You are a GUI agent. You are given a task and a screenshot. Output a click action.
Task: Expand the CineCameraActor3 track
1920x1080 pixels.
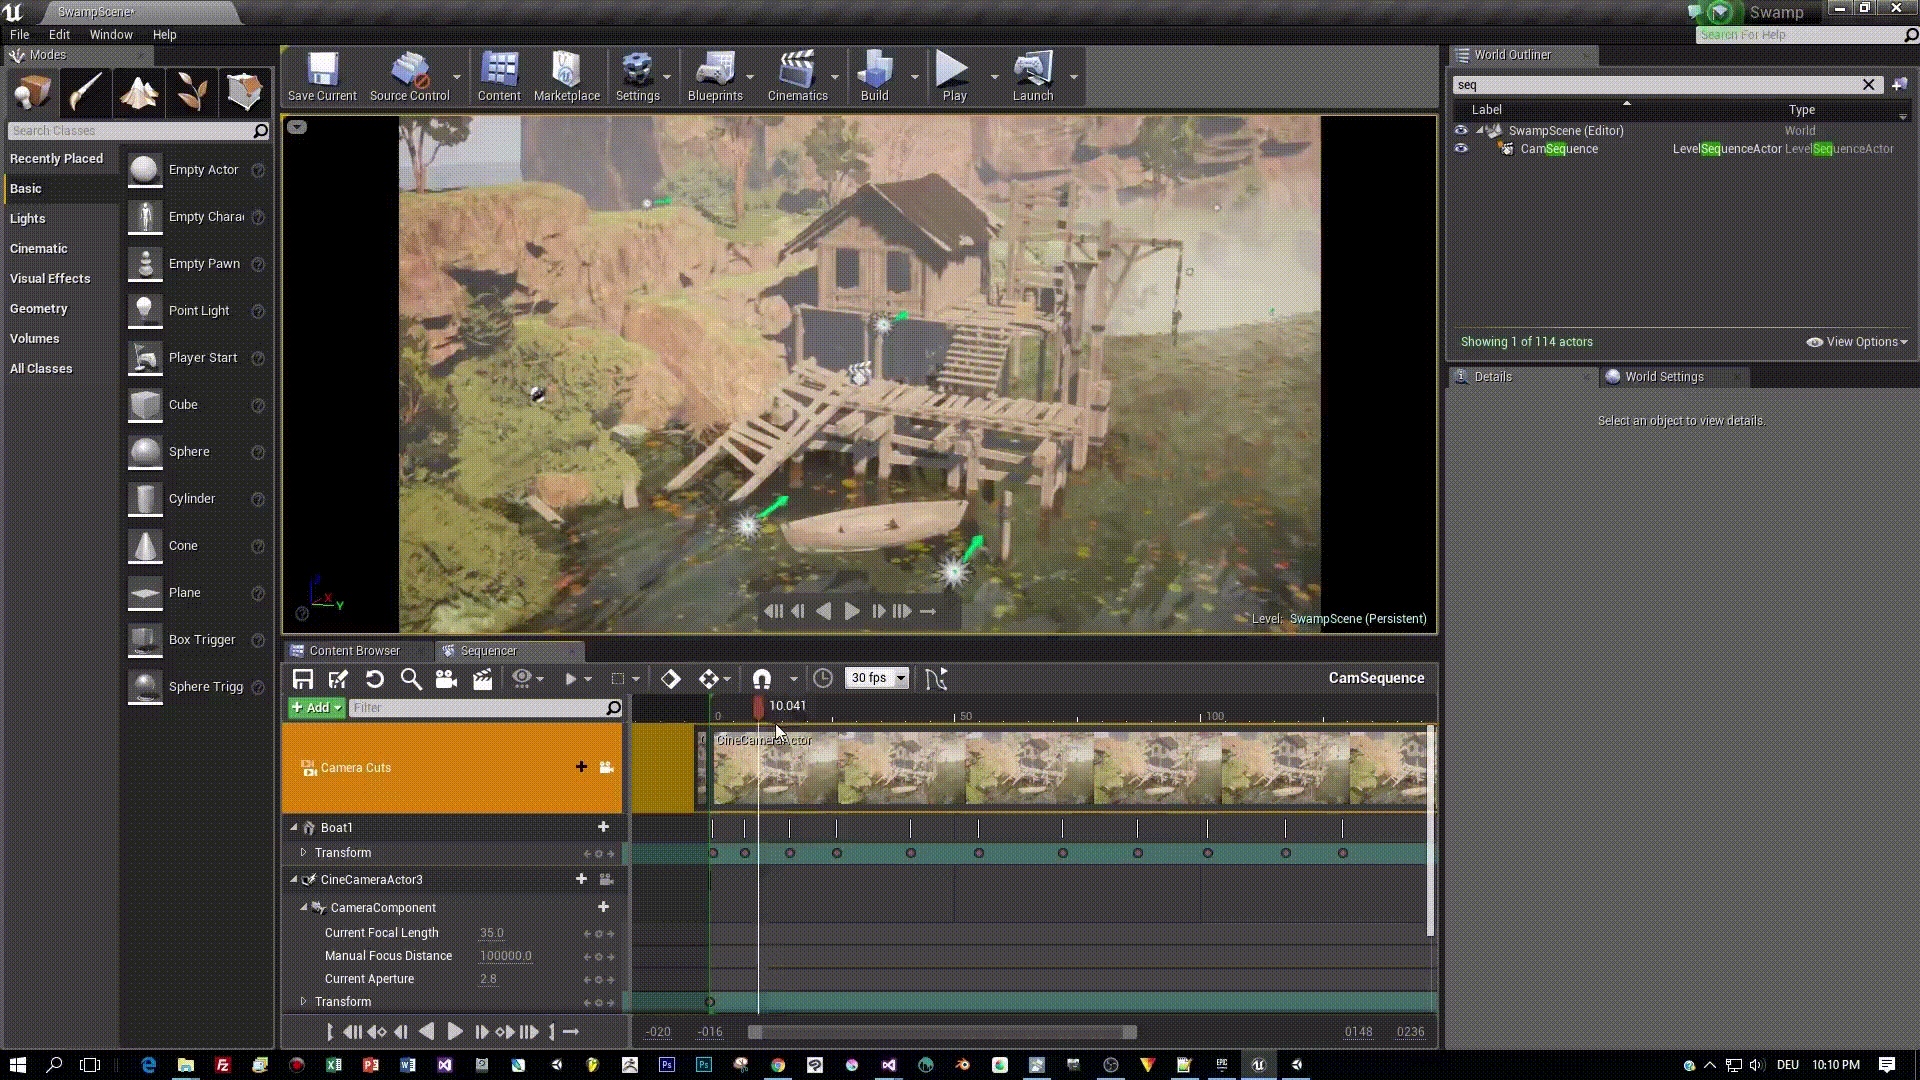(x=293, y=878)
